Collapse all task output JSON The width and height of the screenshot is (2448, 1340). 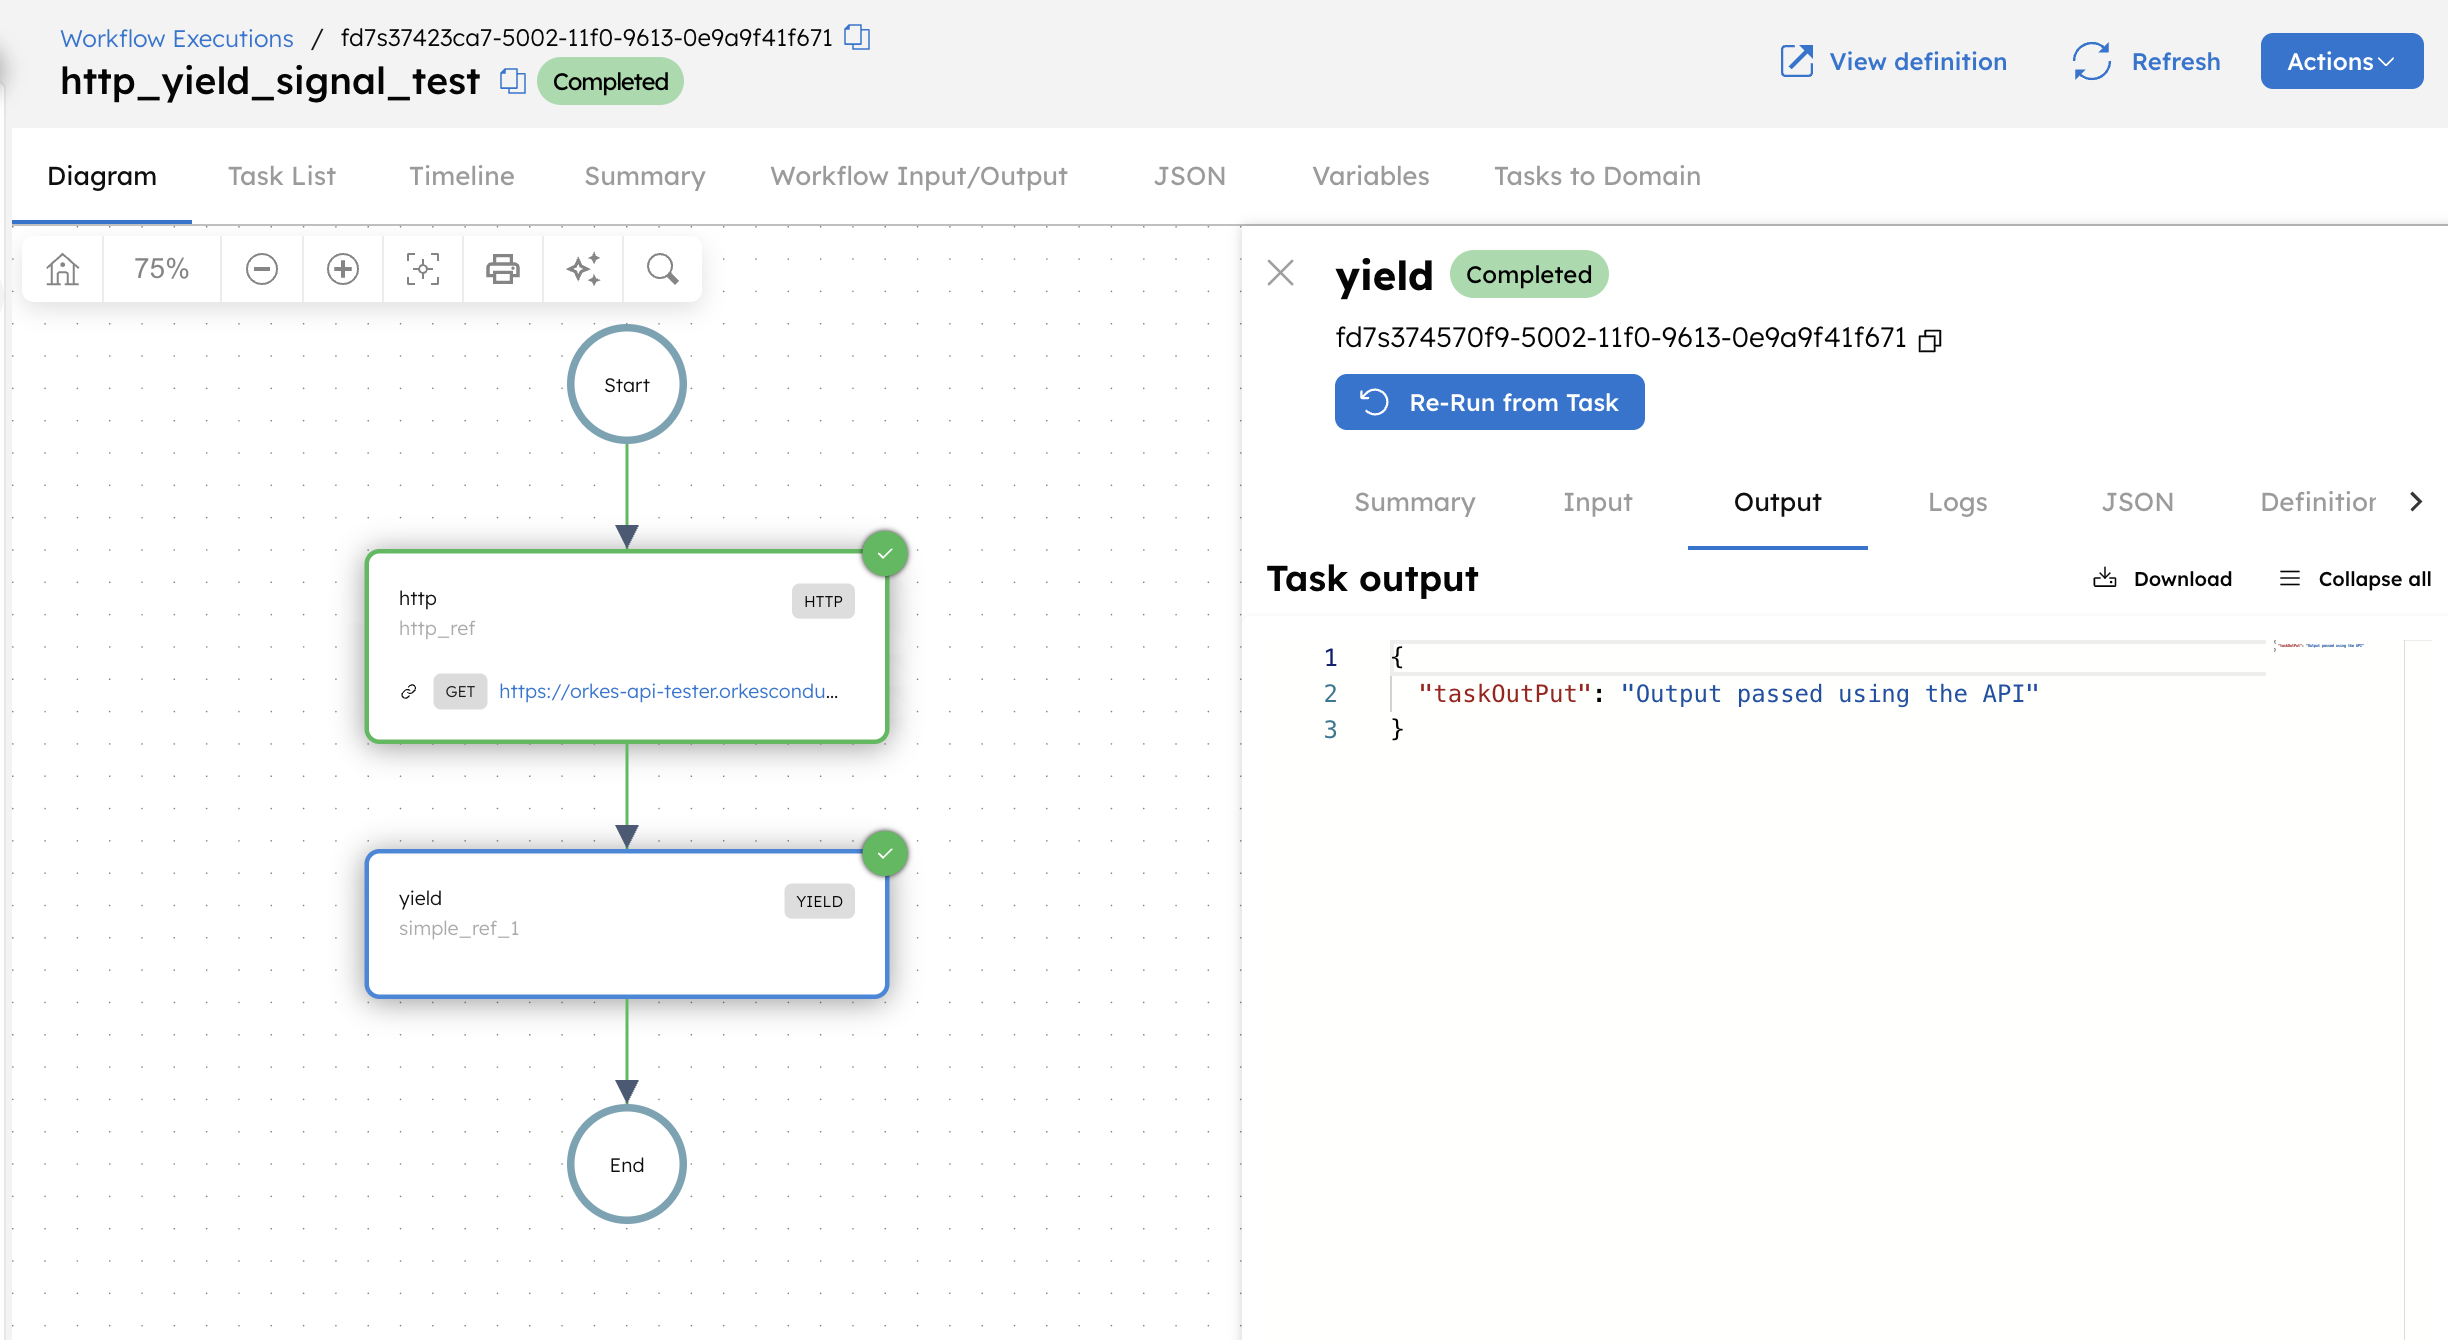(x=2355, y=579)
